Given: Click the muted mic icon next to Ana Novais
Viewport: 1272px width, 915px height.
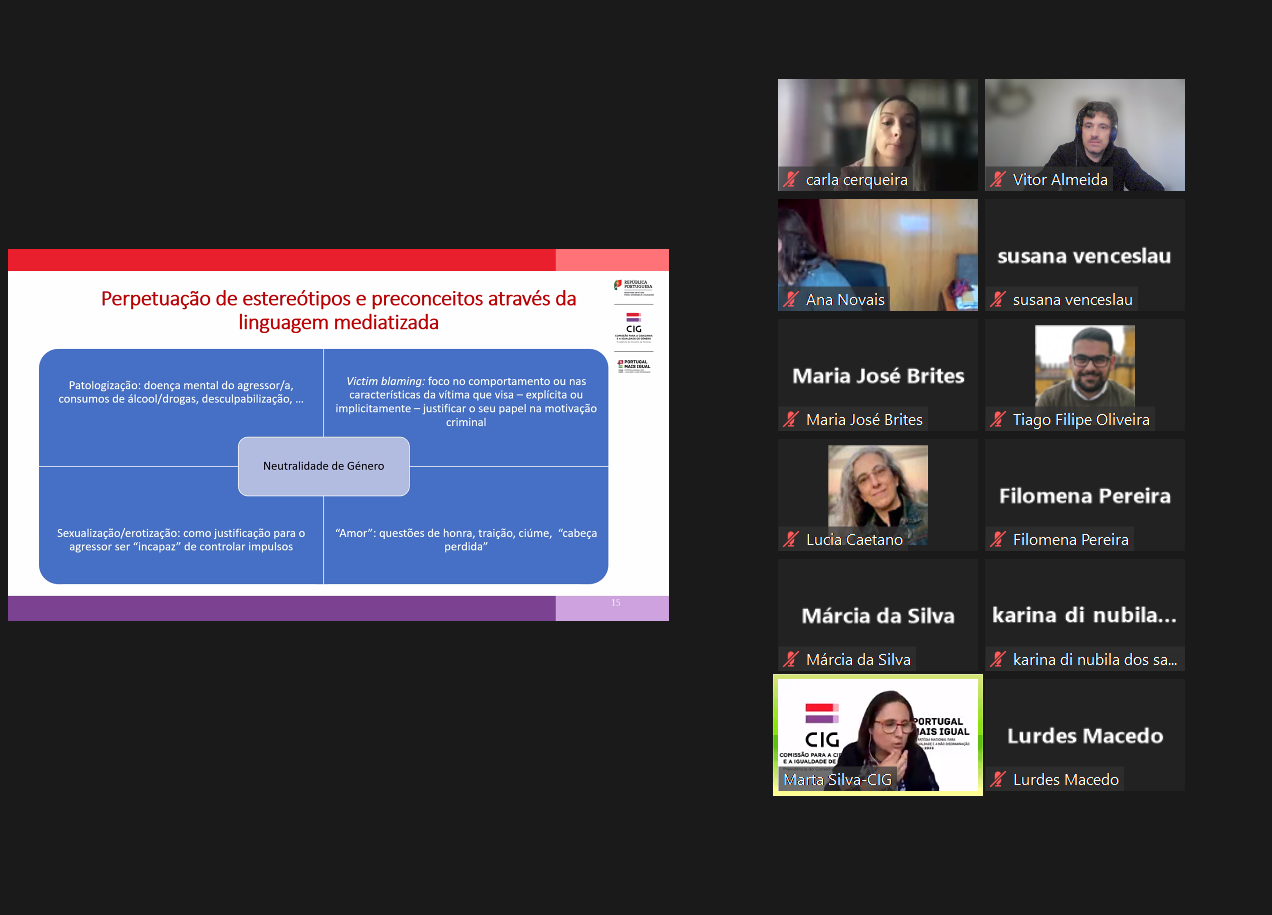Looking at the screenshot, I should pos(791,300).
